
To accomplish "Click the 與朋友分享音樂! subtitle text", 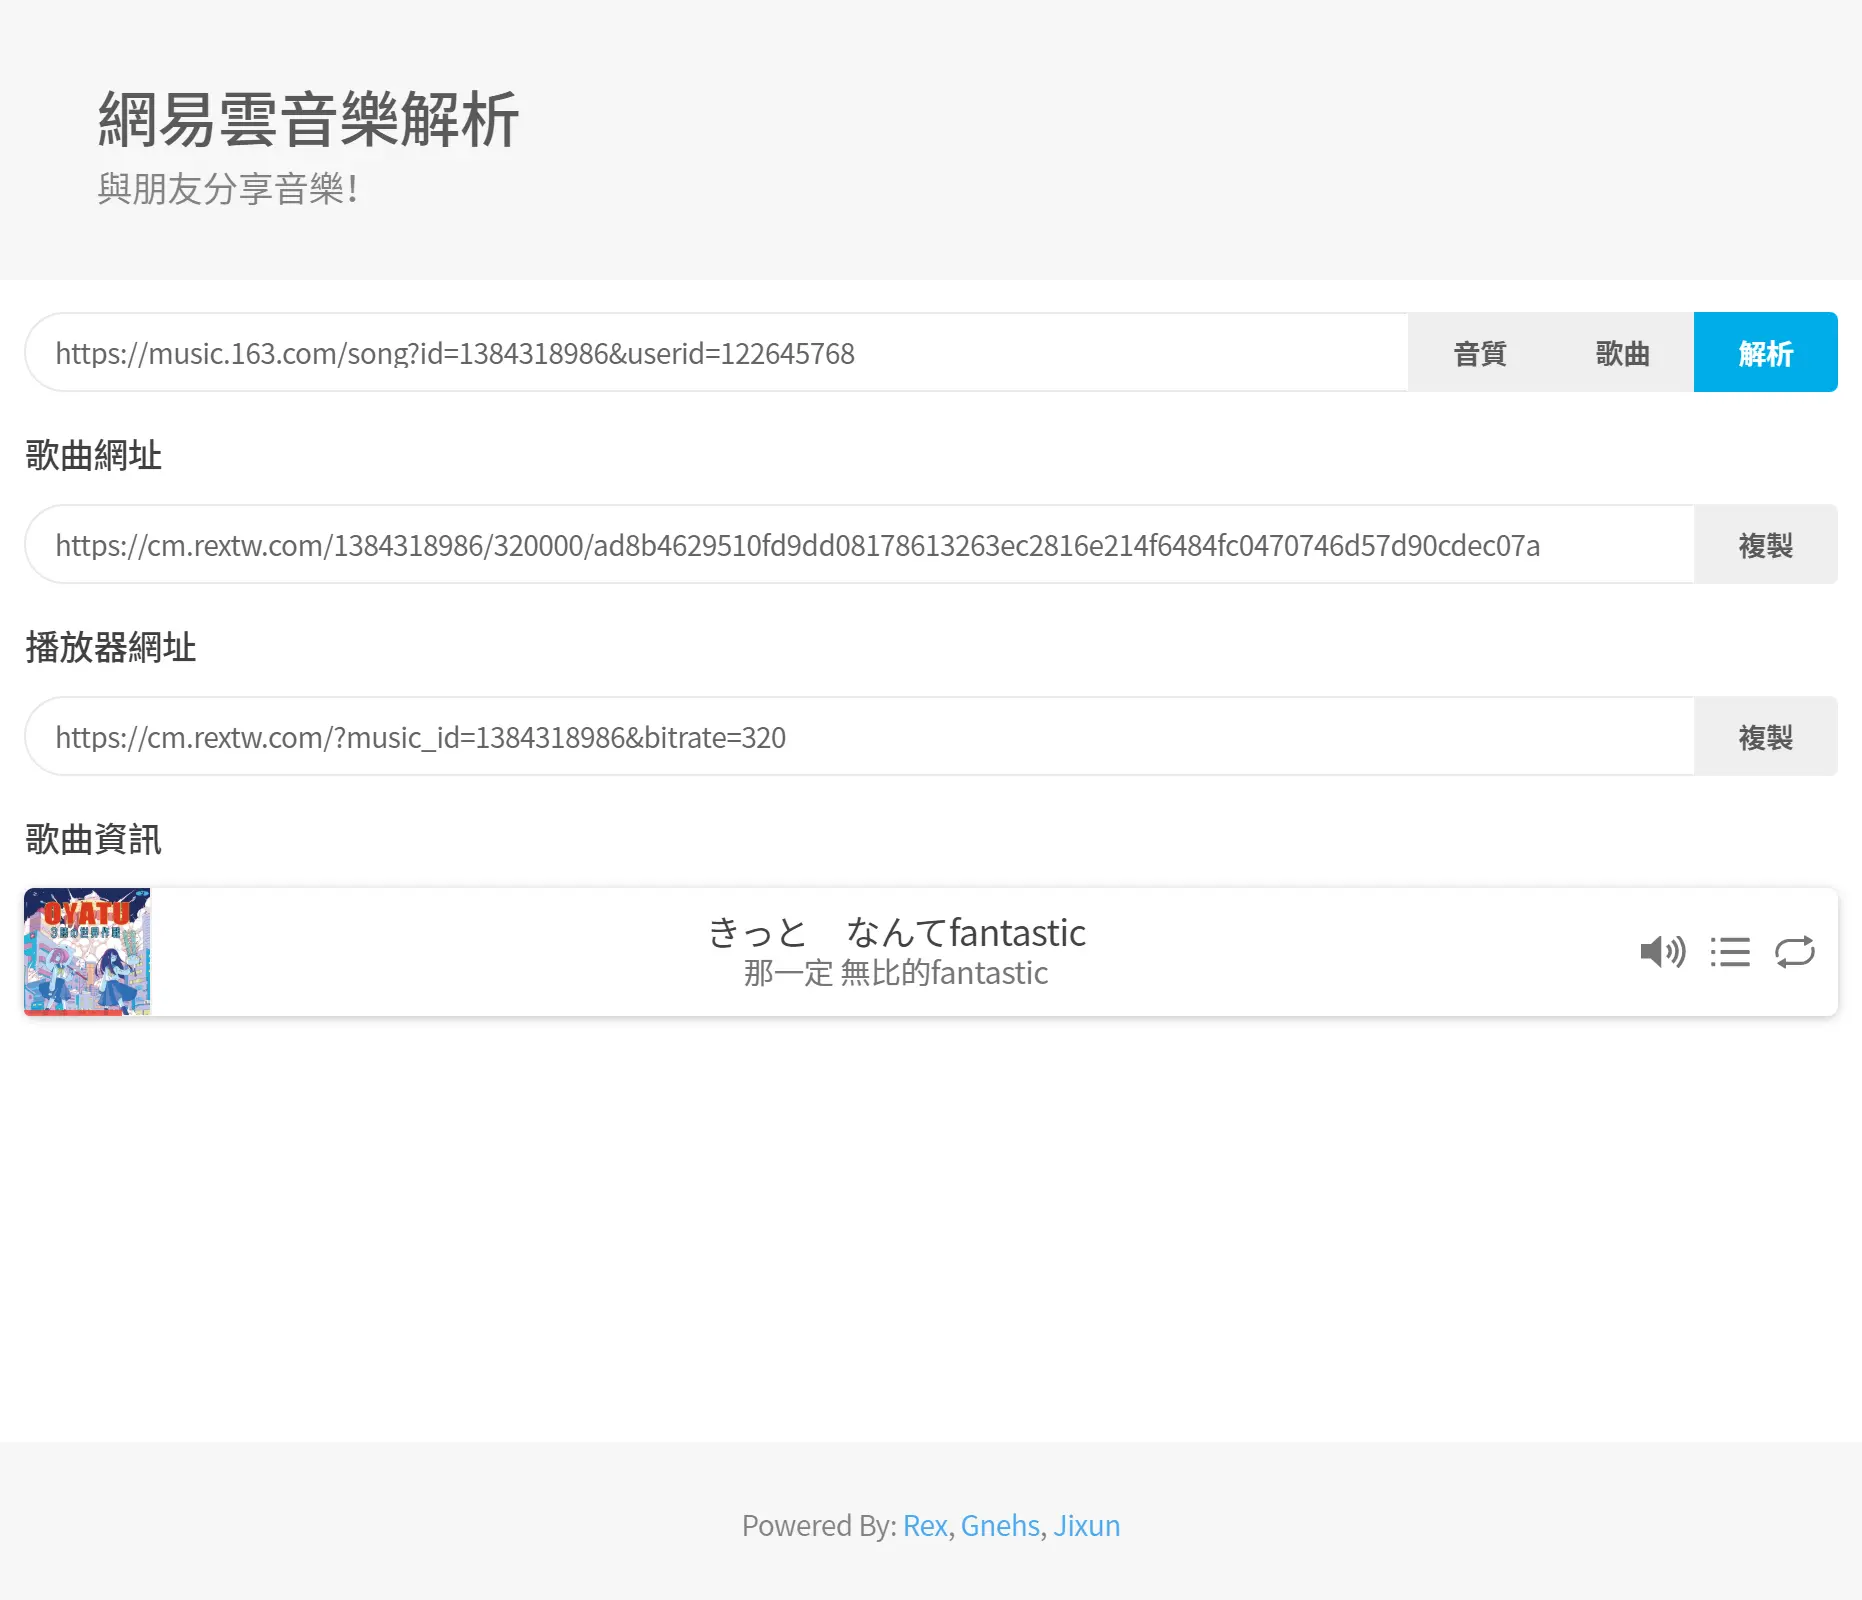I will click(227, 189).
